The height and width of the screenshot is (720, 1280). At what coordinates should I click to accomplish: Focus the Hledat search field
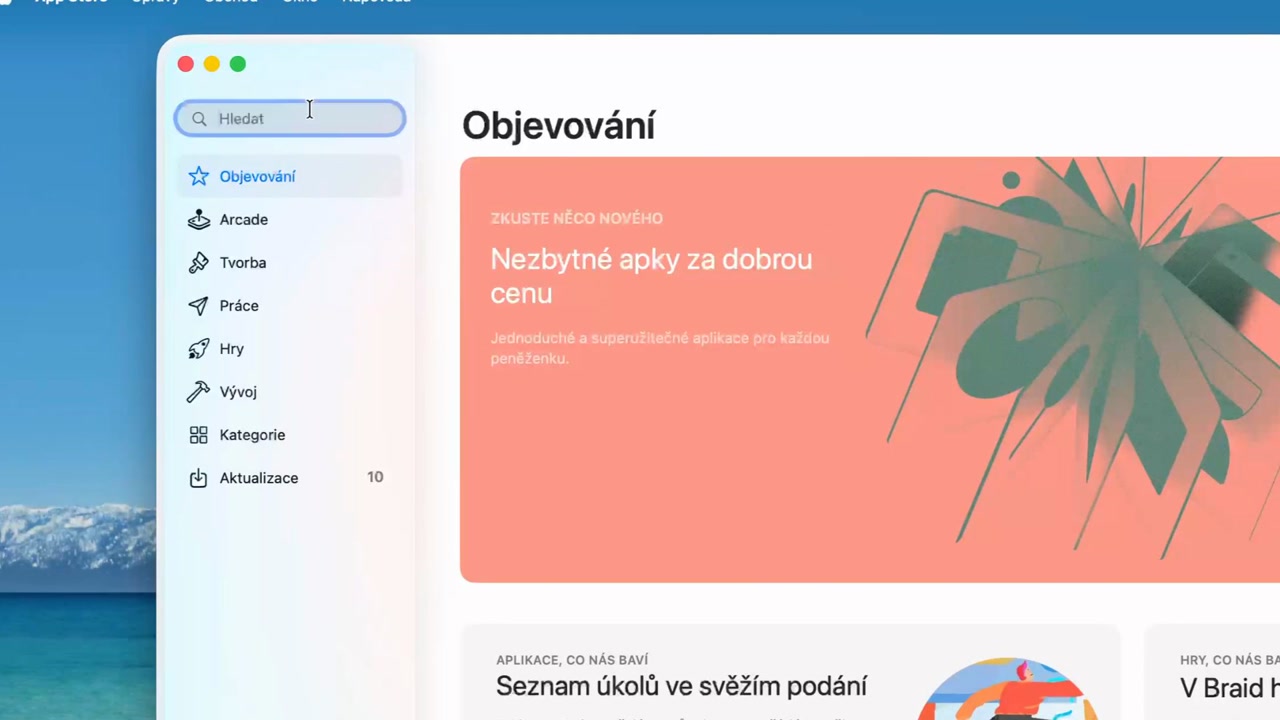[x=290, y=118]
